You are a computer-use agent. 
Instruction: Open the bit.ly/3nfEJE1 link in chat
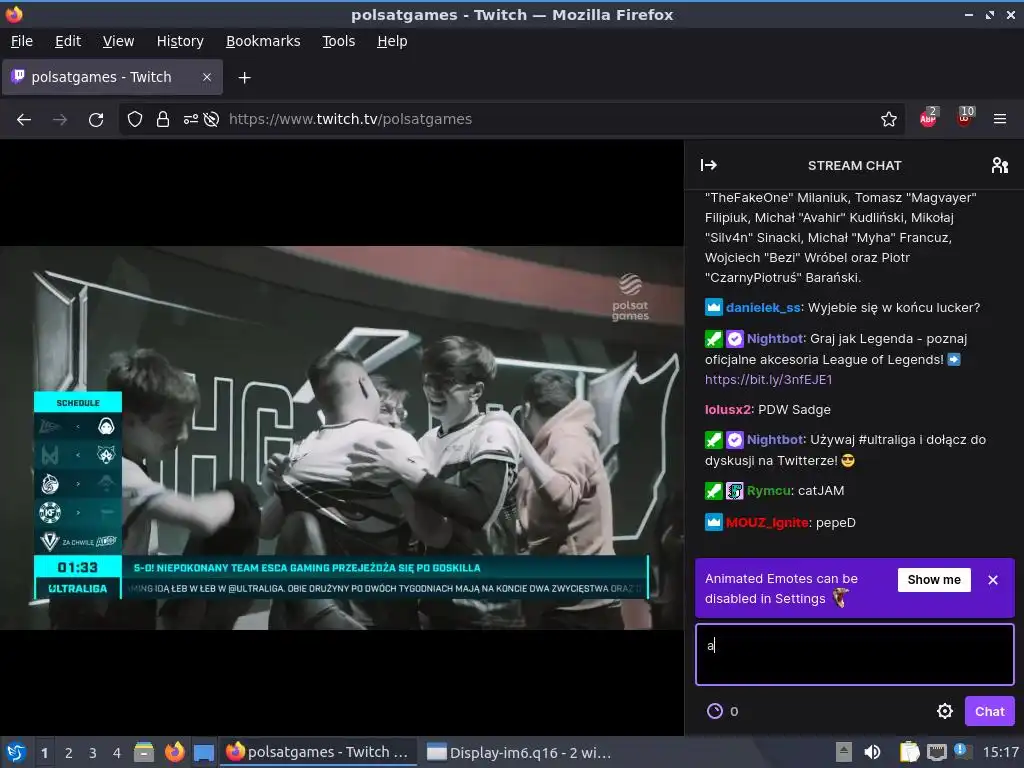tap(769, 379)
